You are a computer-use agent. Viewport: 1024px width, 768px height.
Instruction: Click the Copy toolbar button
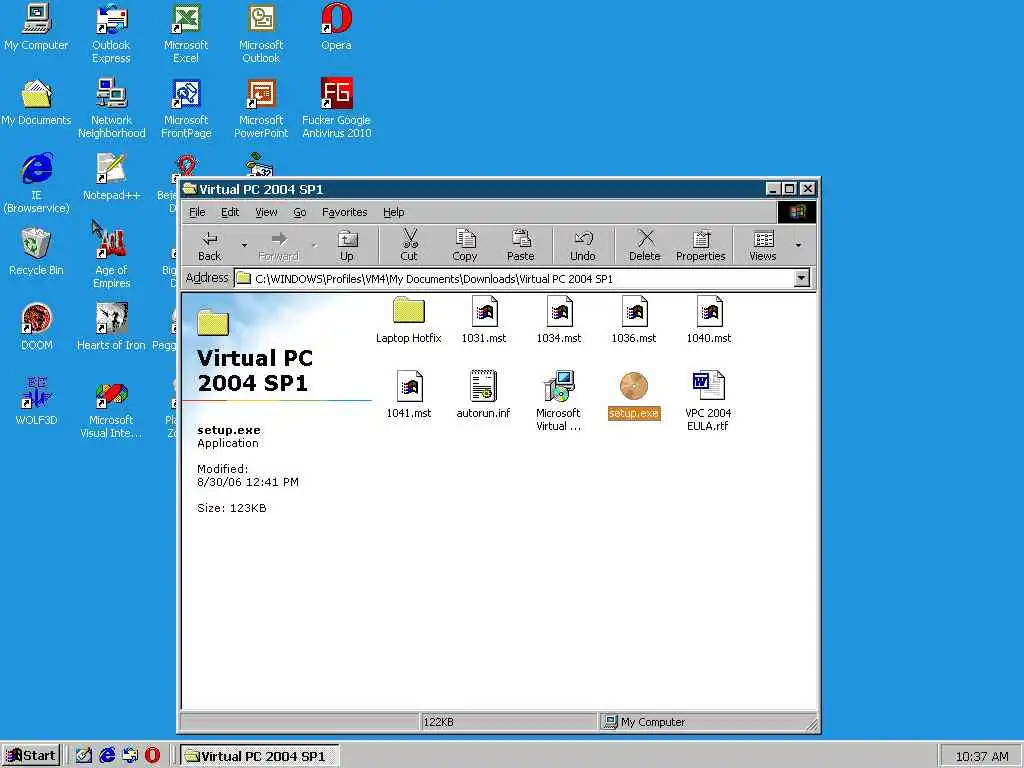click(x=465, y=246)
